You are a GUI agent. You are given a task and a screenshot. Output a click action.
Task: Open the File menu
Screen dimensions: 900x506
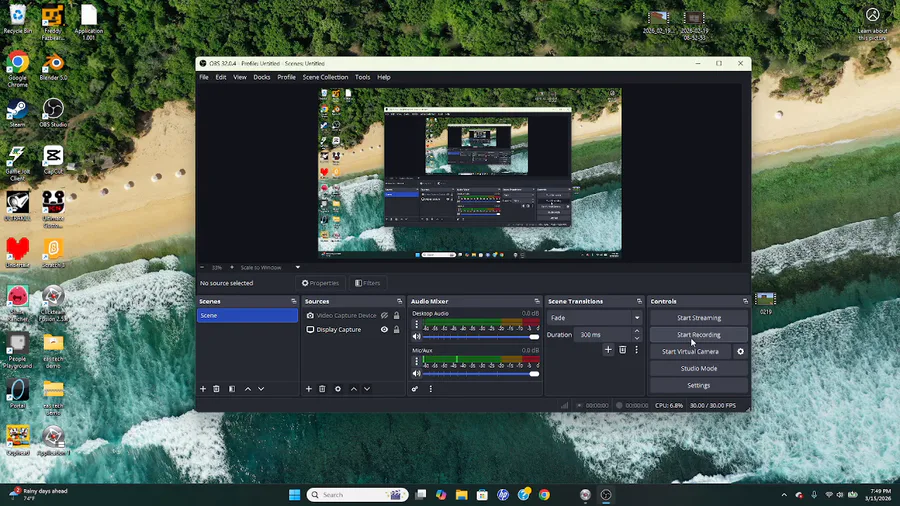[x=204, y=77]
